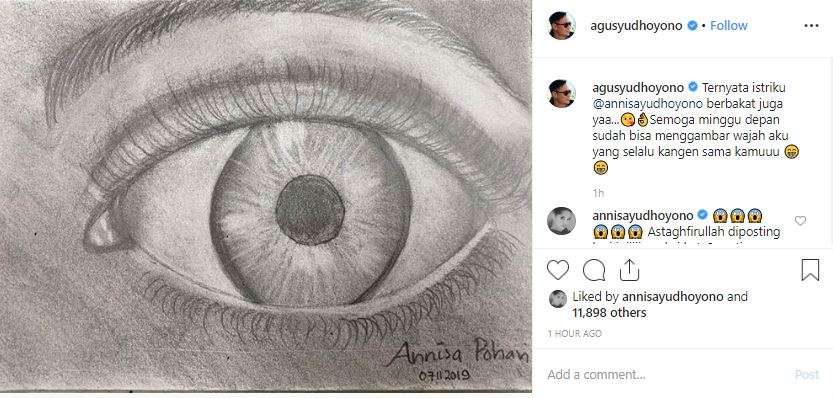
Task: Click the Follow link next to agusyudhoyono
Action: 728,26
